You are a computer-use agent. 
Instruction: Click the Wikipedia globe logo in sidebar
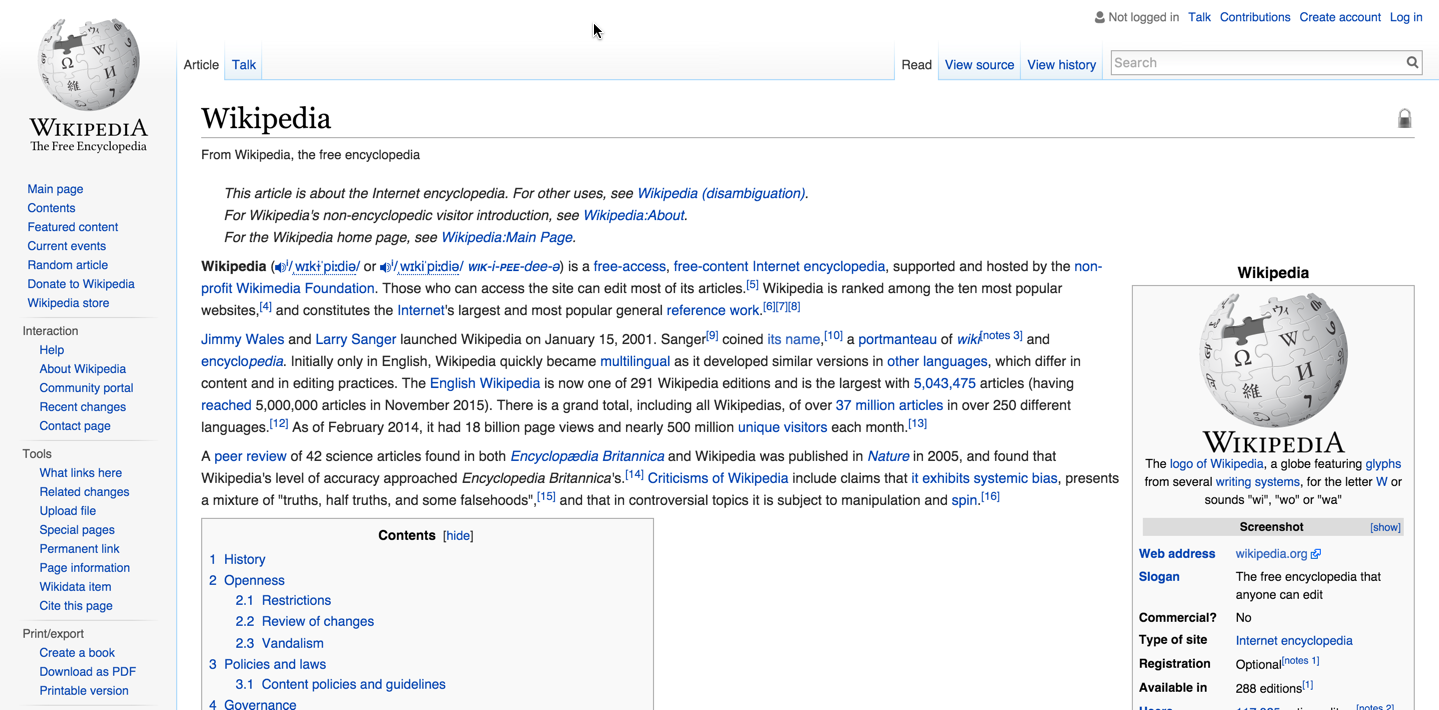pyautogui.click(x=89, y=63)
